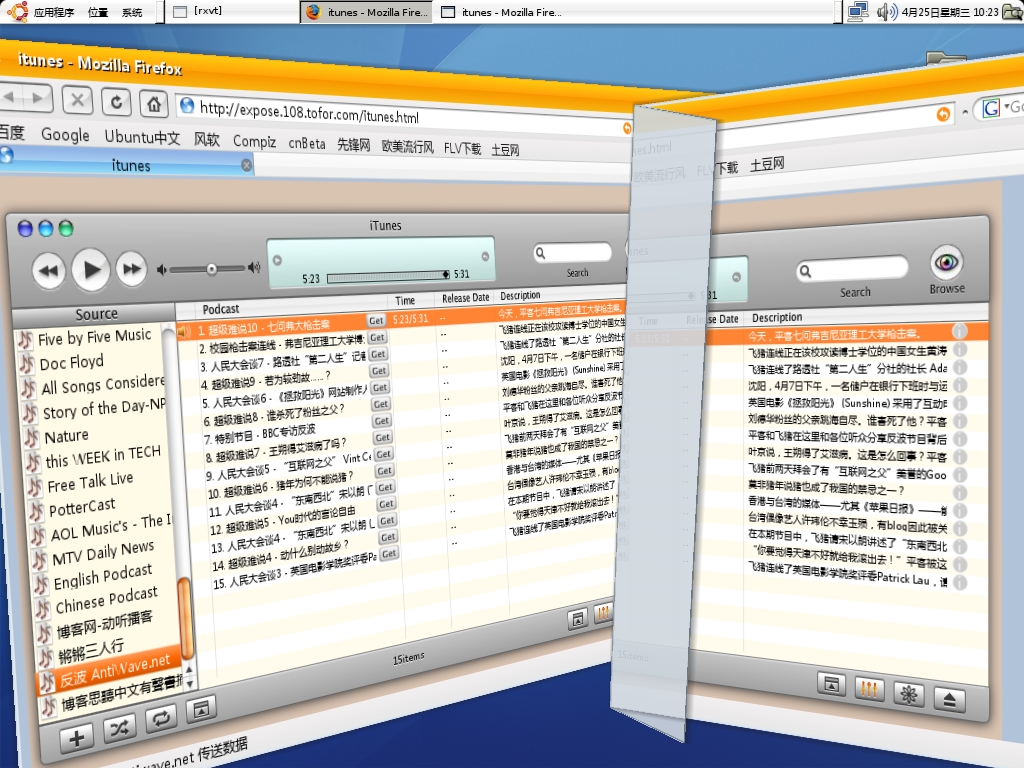Click the volume-high speaker icon

coord(254,267)
